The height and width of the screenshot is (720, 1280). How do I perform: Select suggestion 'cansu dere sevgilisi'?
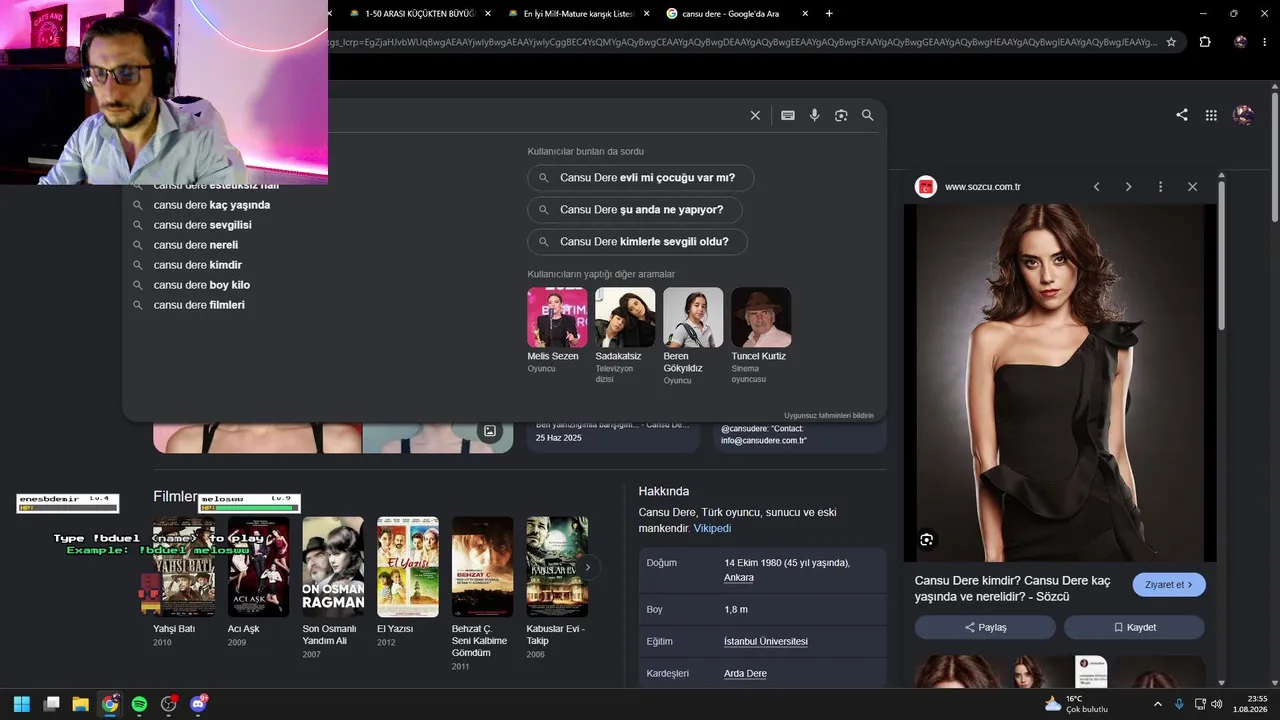203,225
